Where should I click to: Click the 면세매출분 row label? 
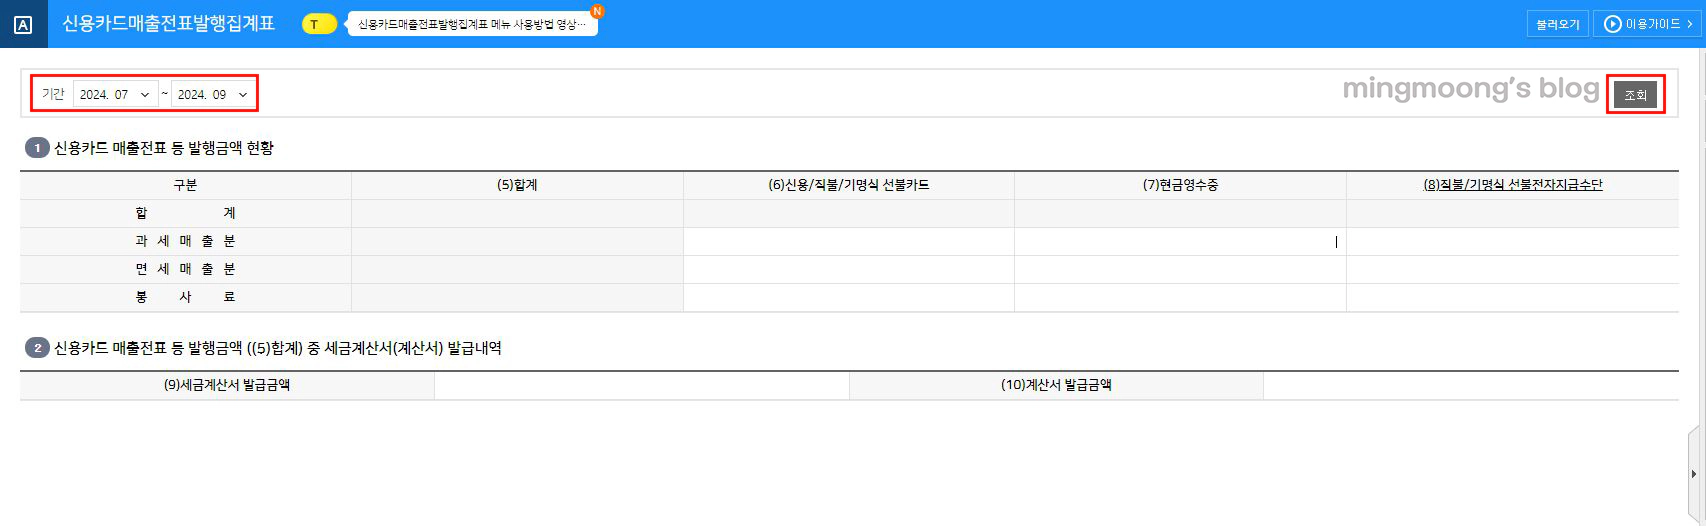(x=185, y=269)
